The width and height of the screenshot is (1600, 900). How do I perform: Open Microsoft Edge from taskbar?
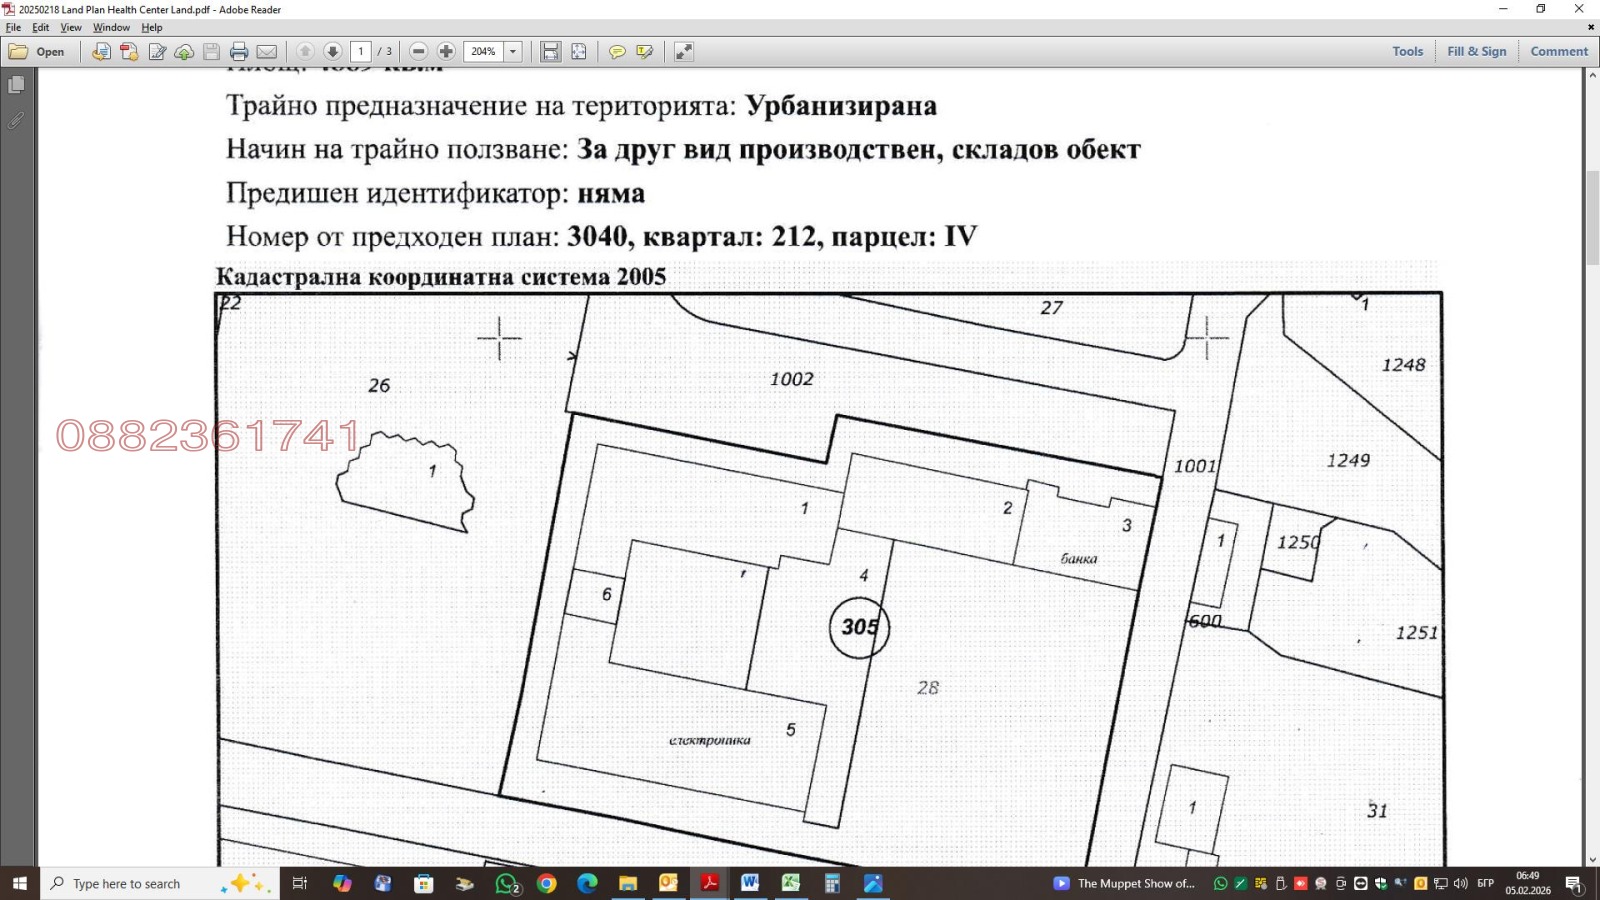tap(587, 883)
